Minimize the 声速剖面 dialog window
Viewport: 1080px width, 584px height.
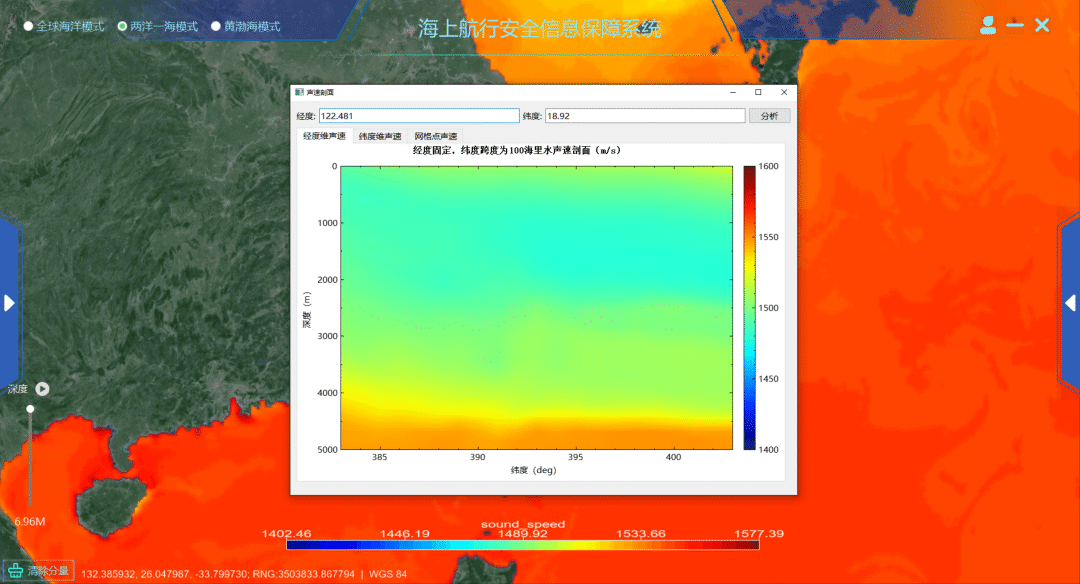pos(732,92)
